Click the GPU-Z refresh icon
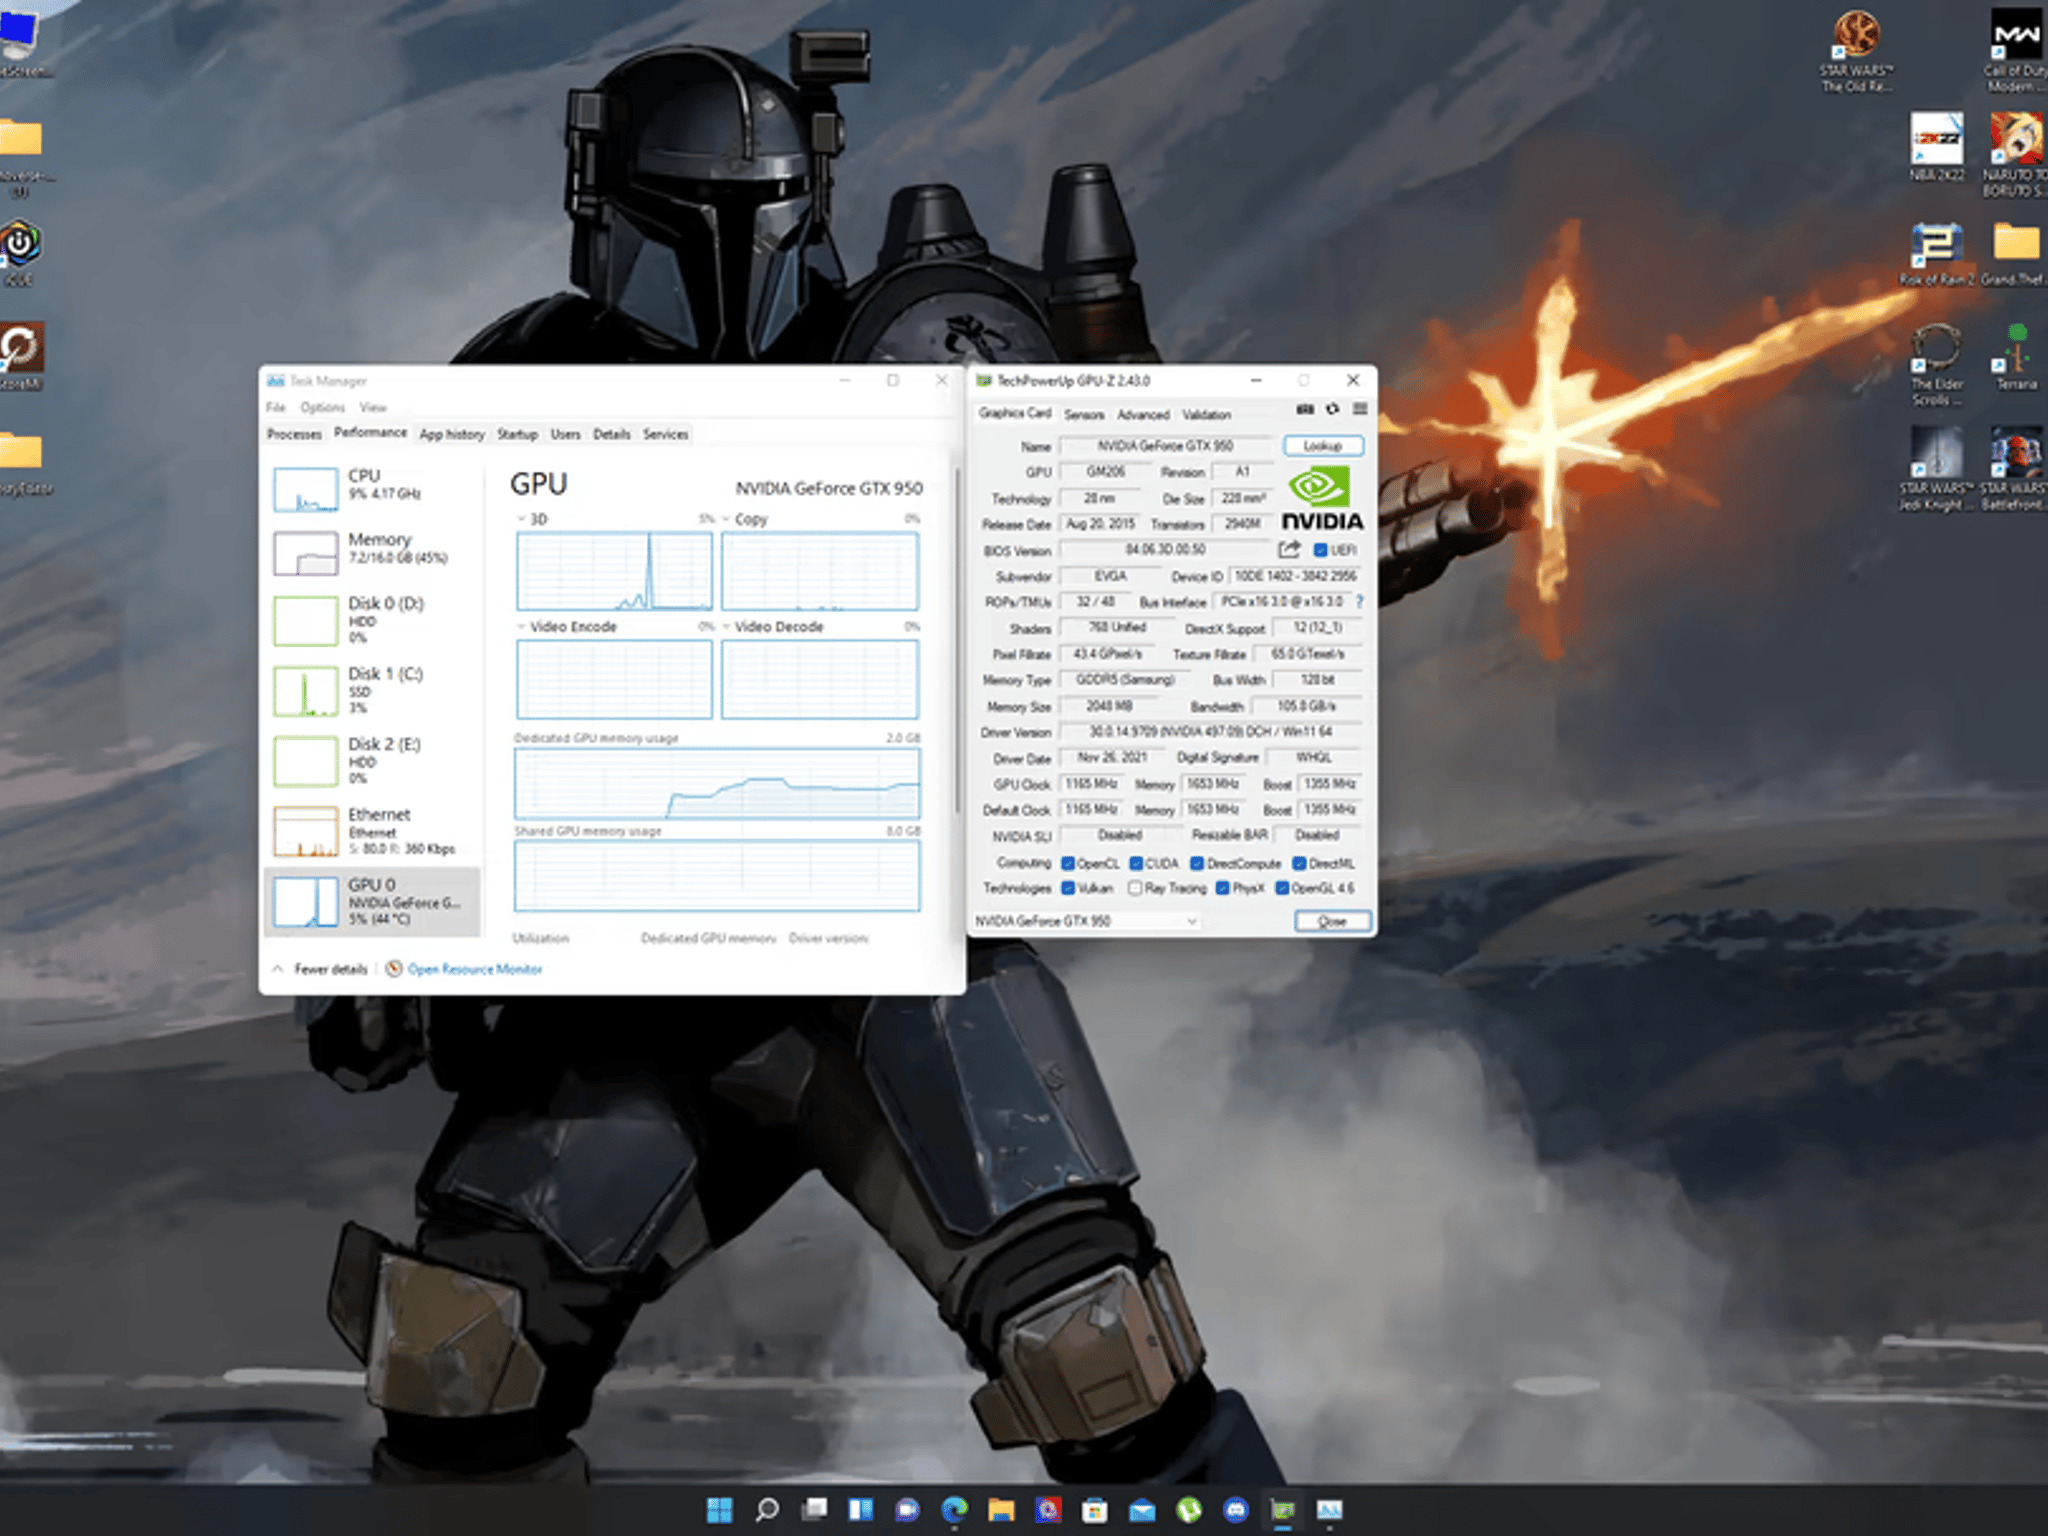Image resolution: width=2048 pixels, height=1536 pixels. click(1332, 409)
